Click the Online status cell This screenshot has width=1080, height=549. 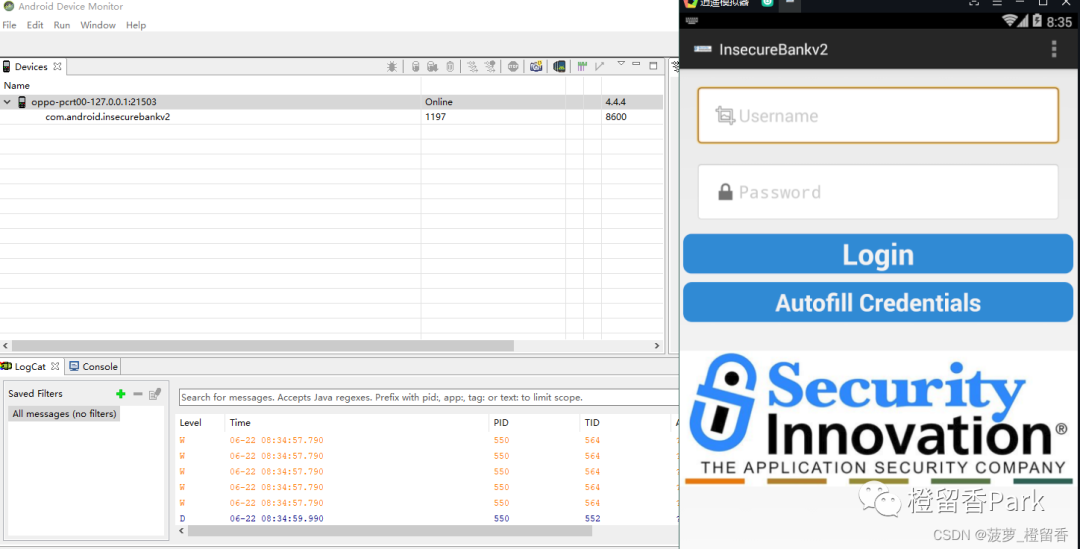pos(439,102)
